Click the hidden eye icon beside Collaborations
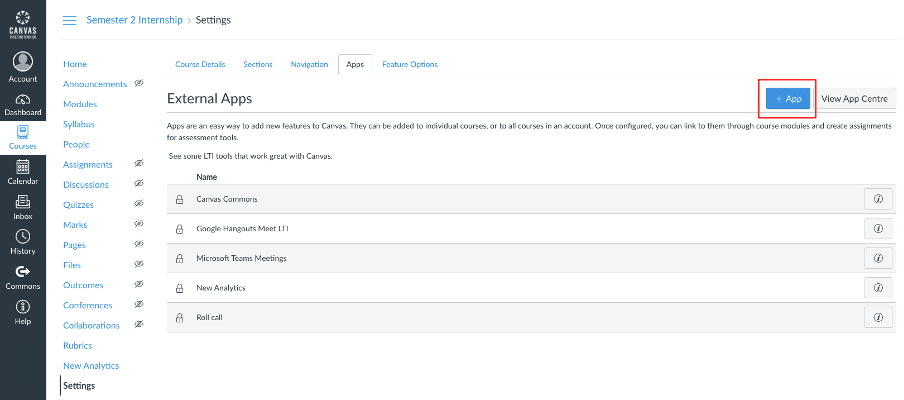904x400 pixels. click(139, 325)
